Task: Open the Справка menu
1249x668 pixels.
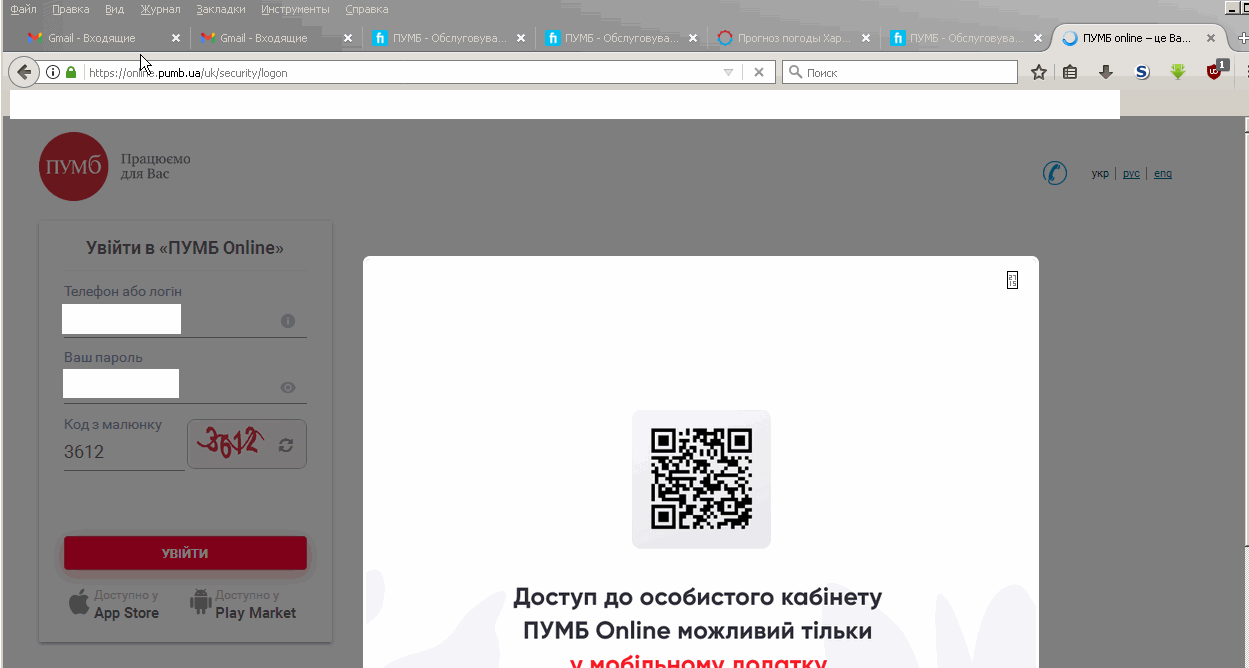Action: click(367, 9)
